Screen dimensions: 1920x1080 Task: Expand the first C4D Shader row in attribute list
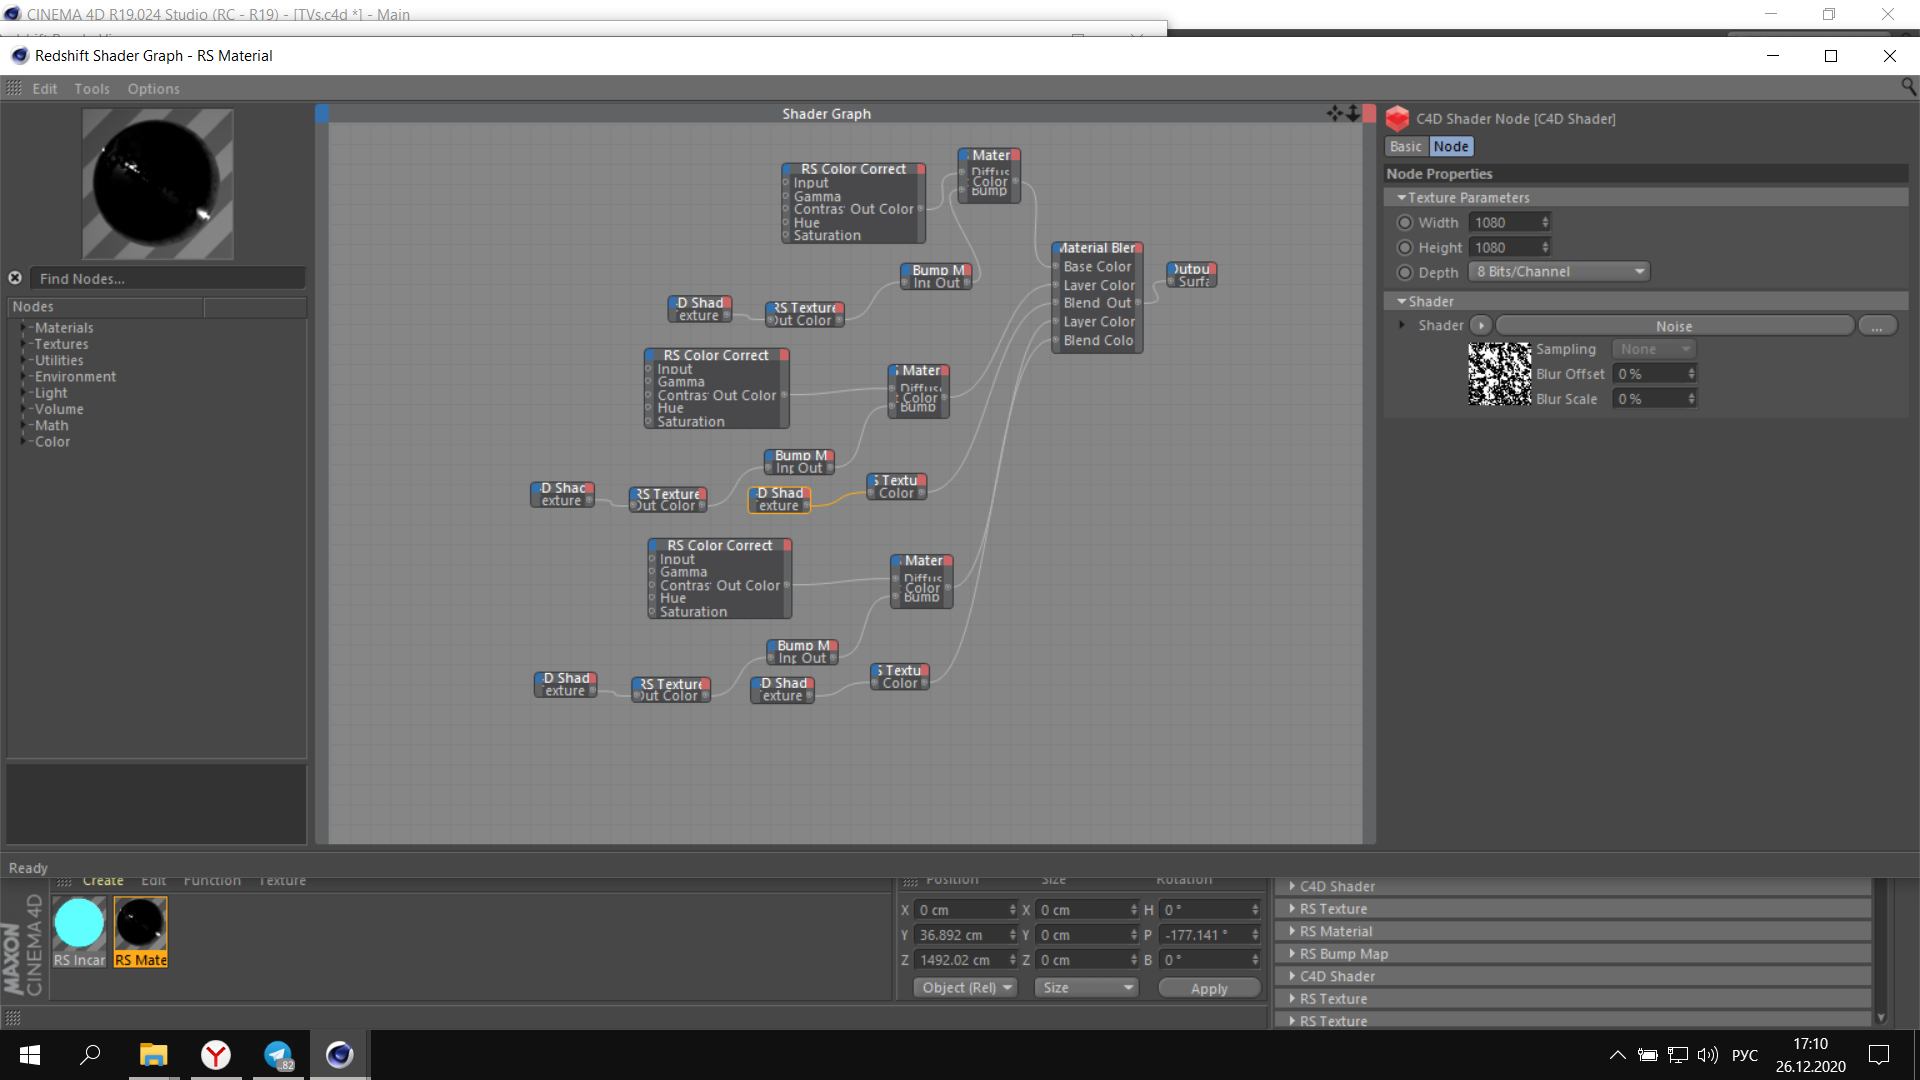[x=1292, y=886]
